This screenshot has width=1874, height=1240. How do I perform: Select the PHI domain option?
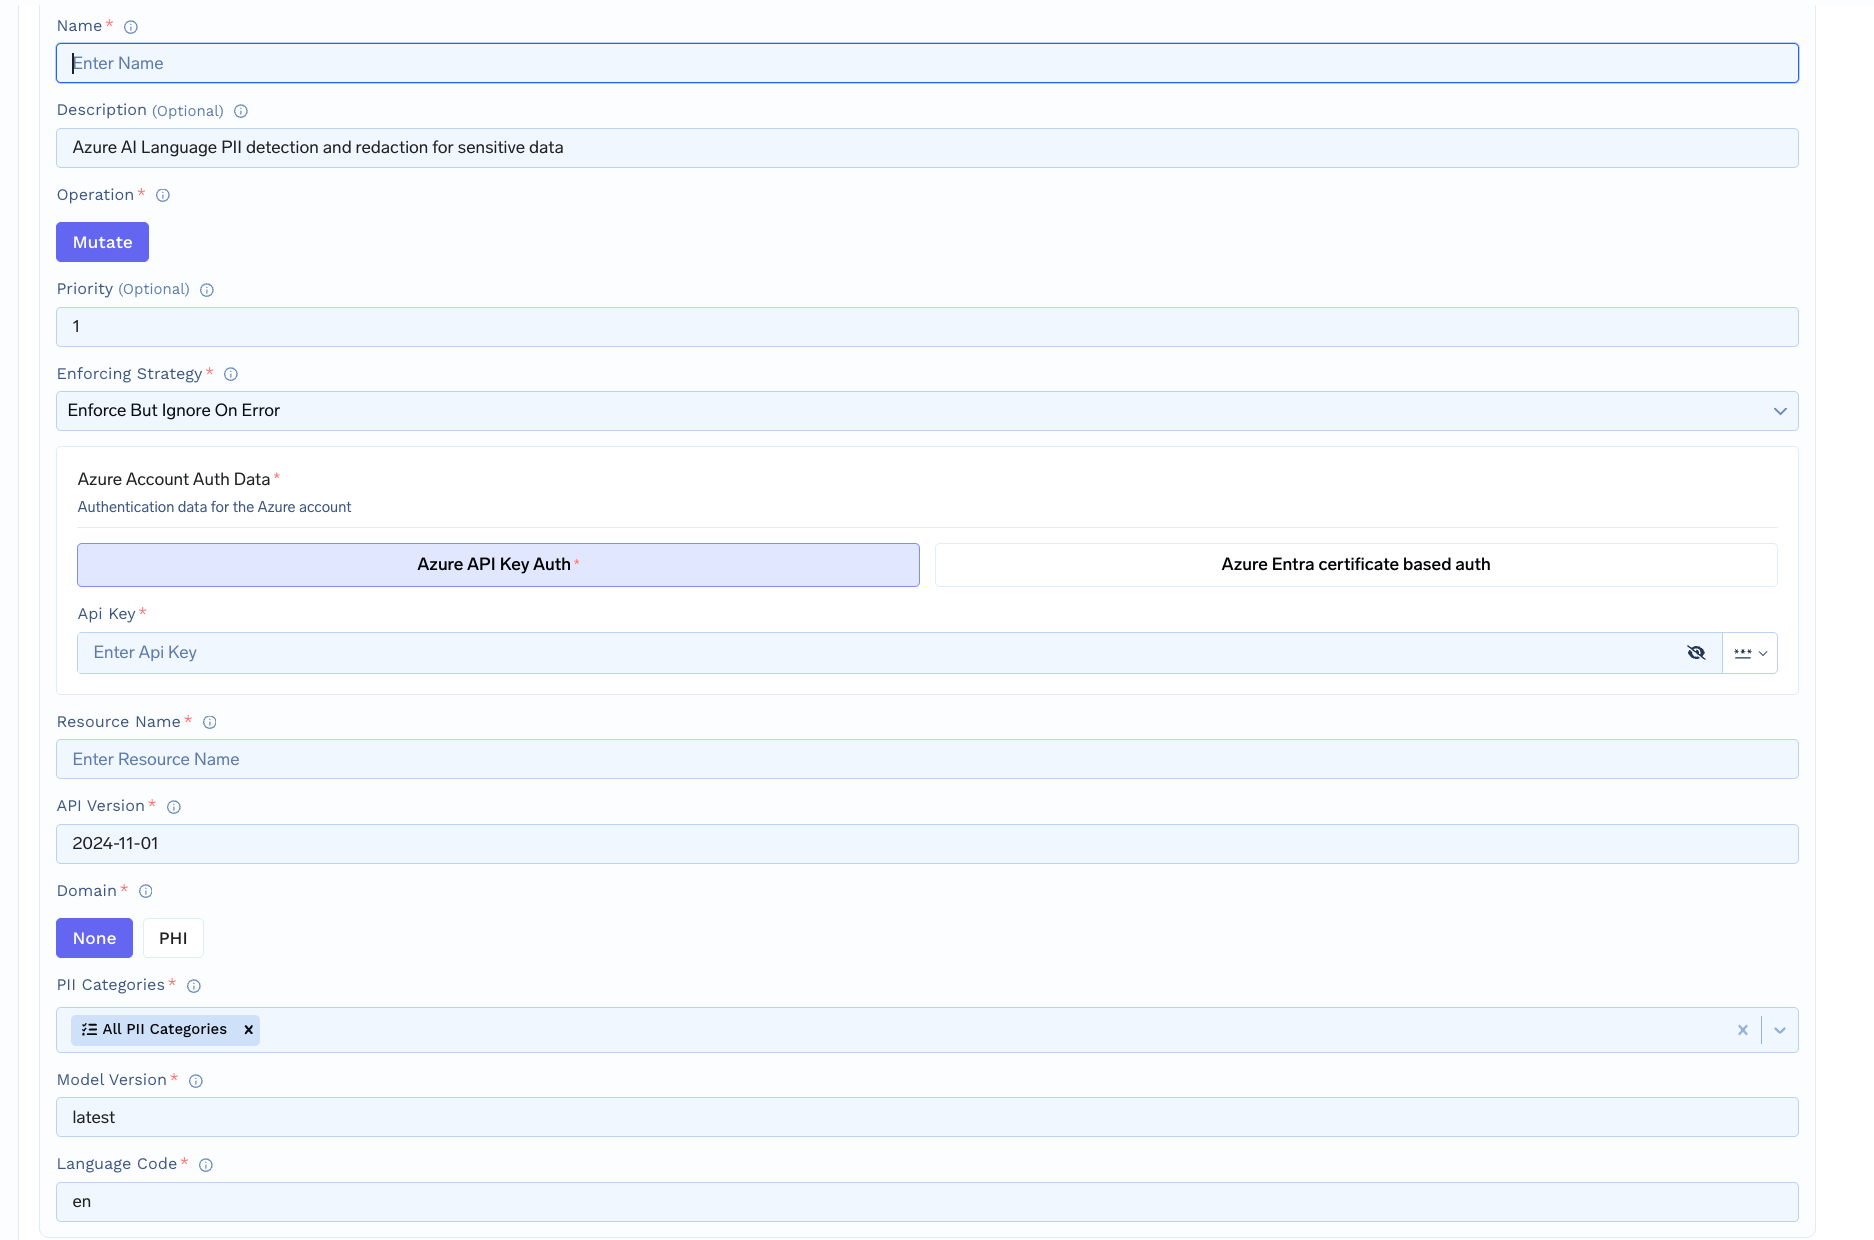(173, 938)
